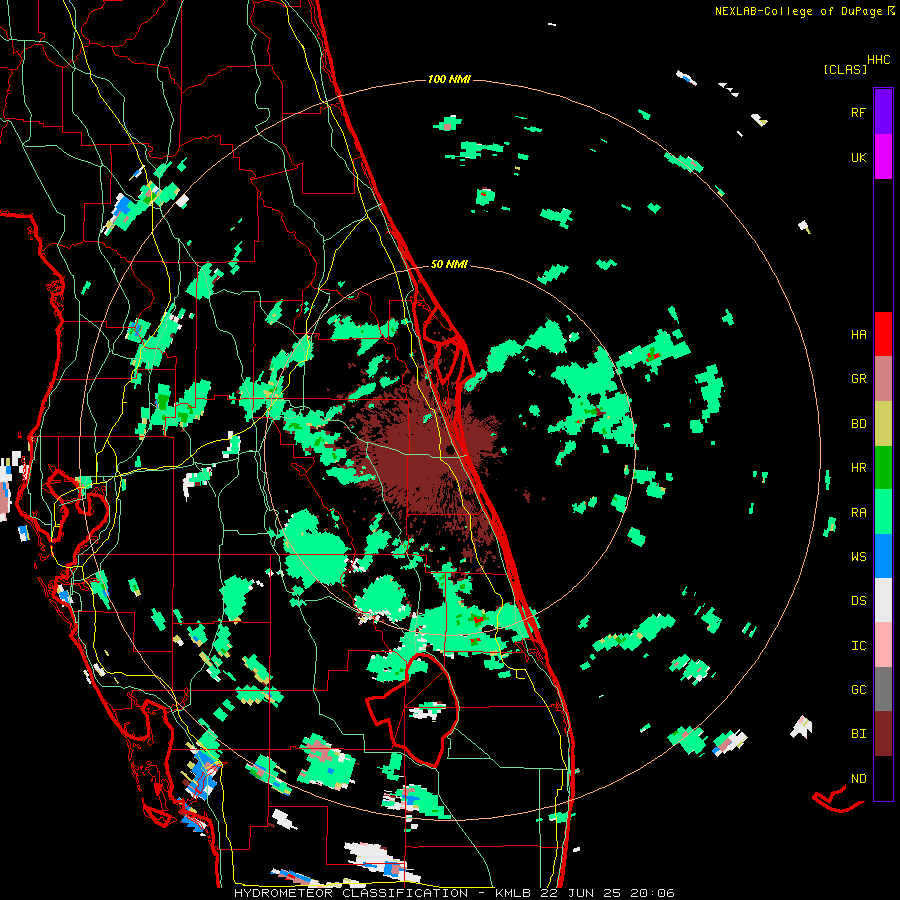Click the RF legend label
The width and height of the screenshot is (900, 900).
coord(858,112)
